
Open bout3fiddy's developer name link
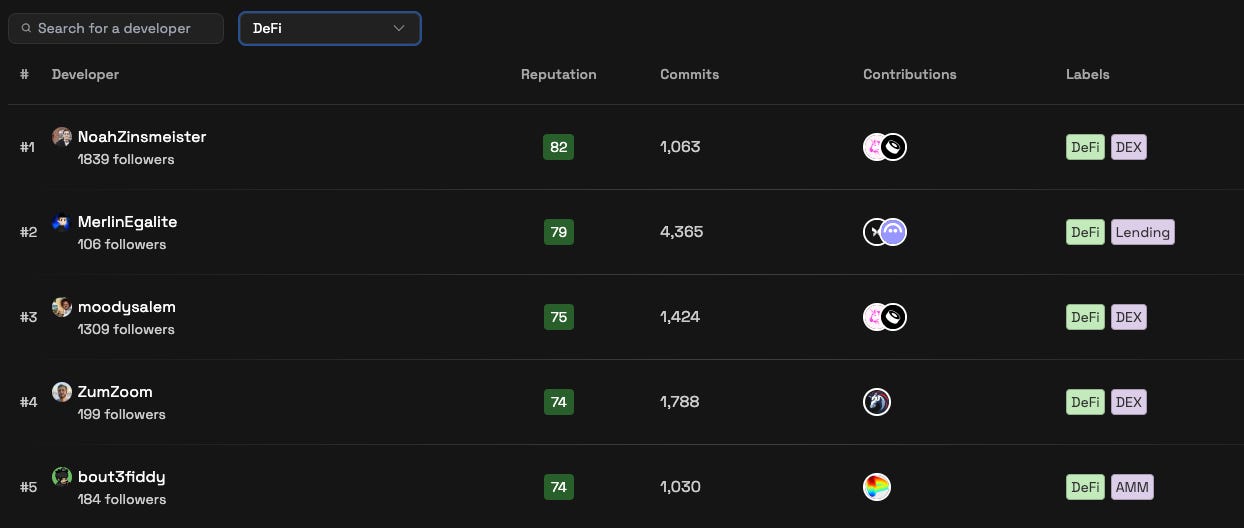point(121,477)
